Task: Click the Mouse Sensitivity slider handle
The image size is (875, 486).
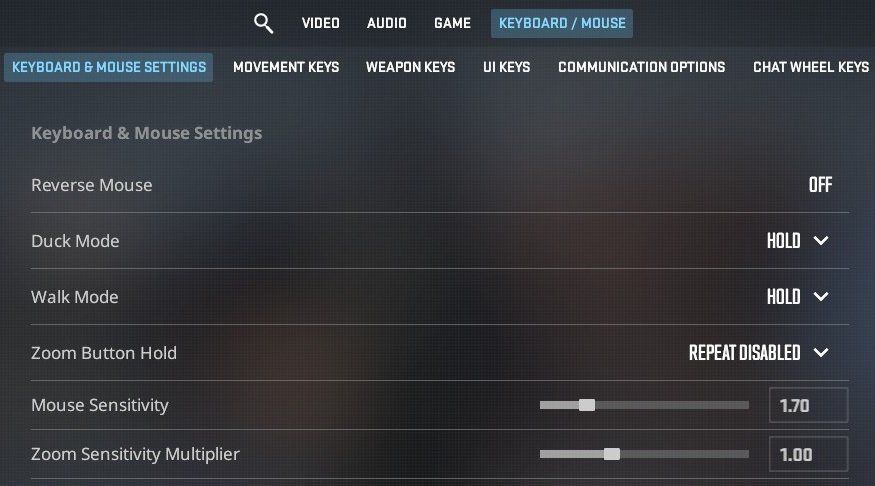Action: [586, 405]
